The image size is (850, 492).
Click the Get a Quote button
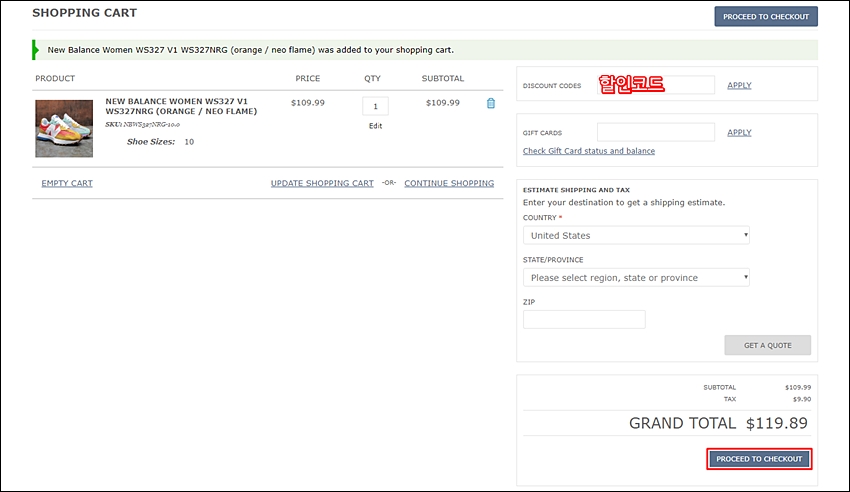pos(767,345)
